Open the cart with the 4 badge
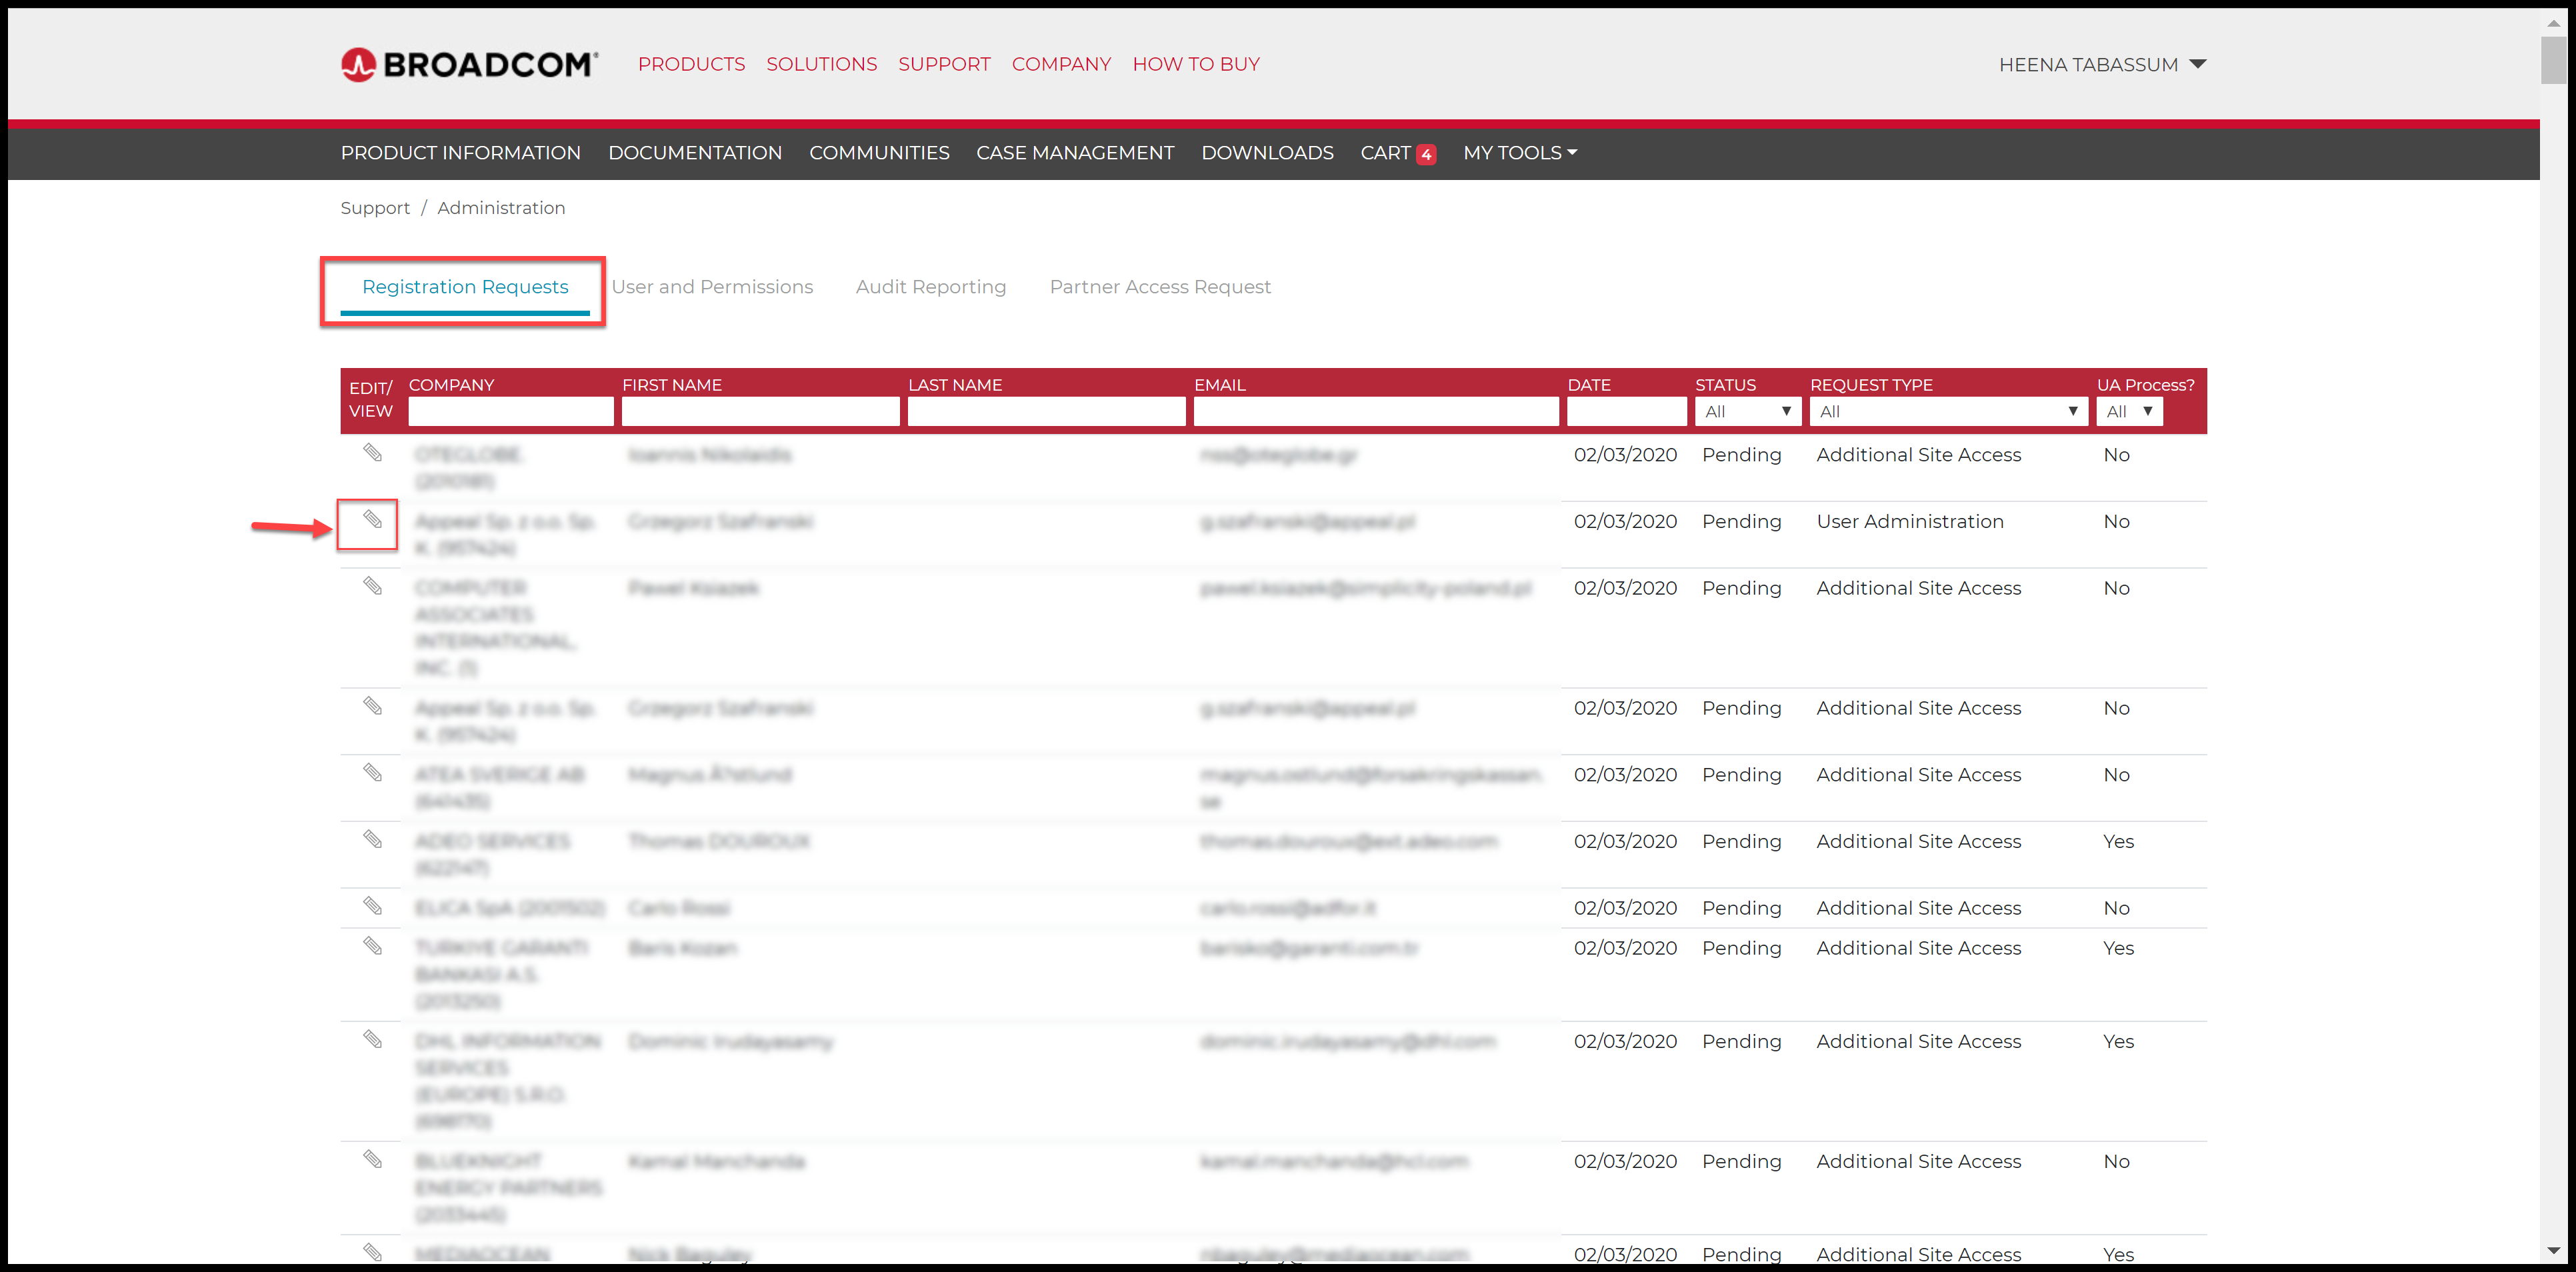The width and height of the screenshot is (2576, 1272). pyautogui.click(x=1397, y=153)
